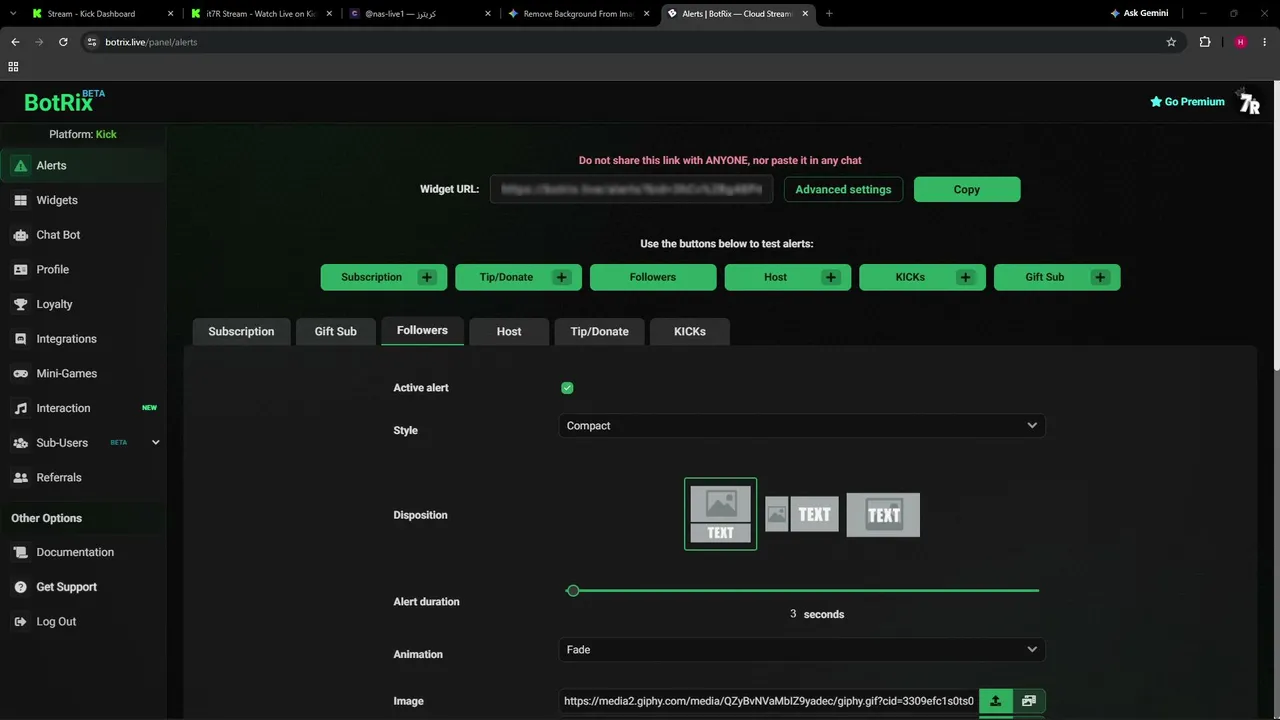Screen dimensions: 1280x720
Task: Select the Followers alert tab
Action: (422, 331)
